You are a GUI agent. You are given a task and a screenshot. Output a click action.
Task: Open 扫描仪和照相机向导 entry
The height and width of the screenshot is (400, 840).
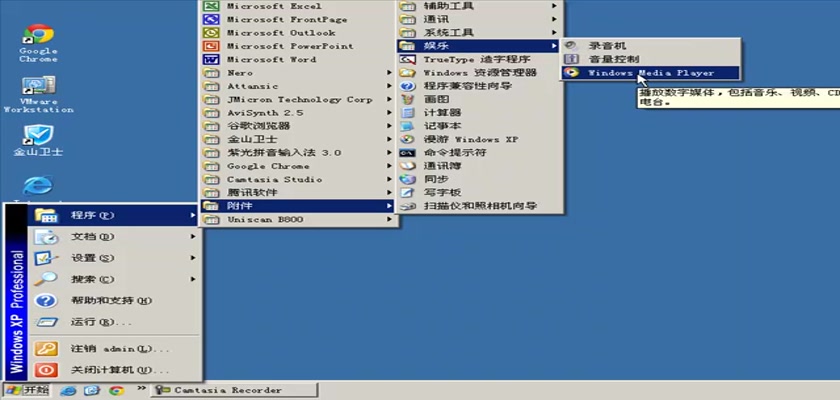point(479,206)
